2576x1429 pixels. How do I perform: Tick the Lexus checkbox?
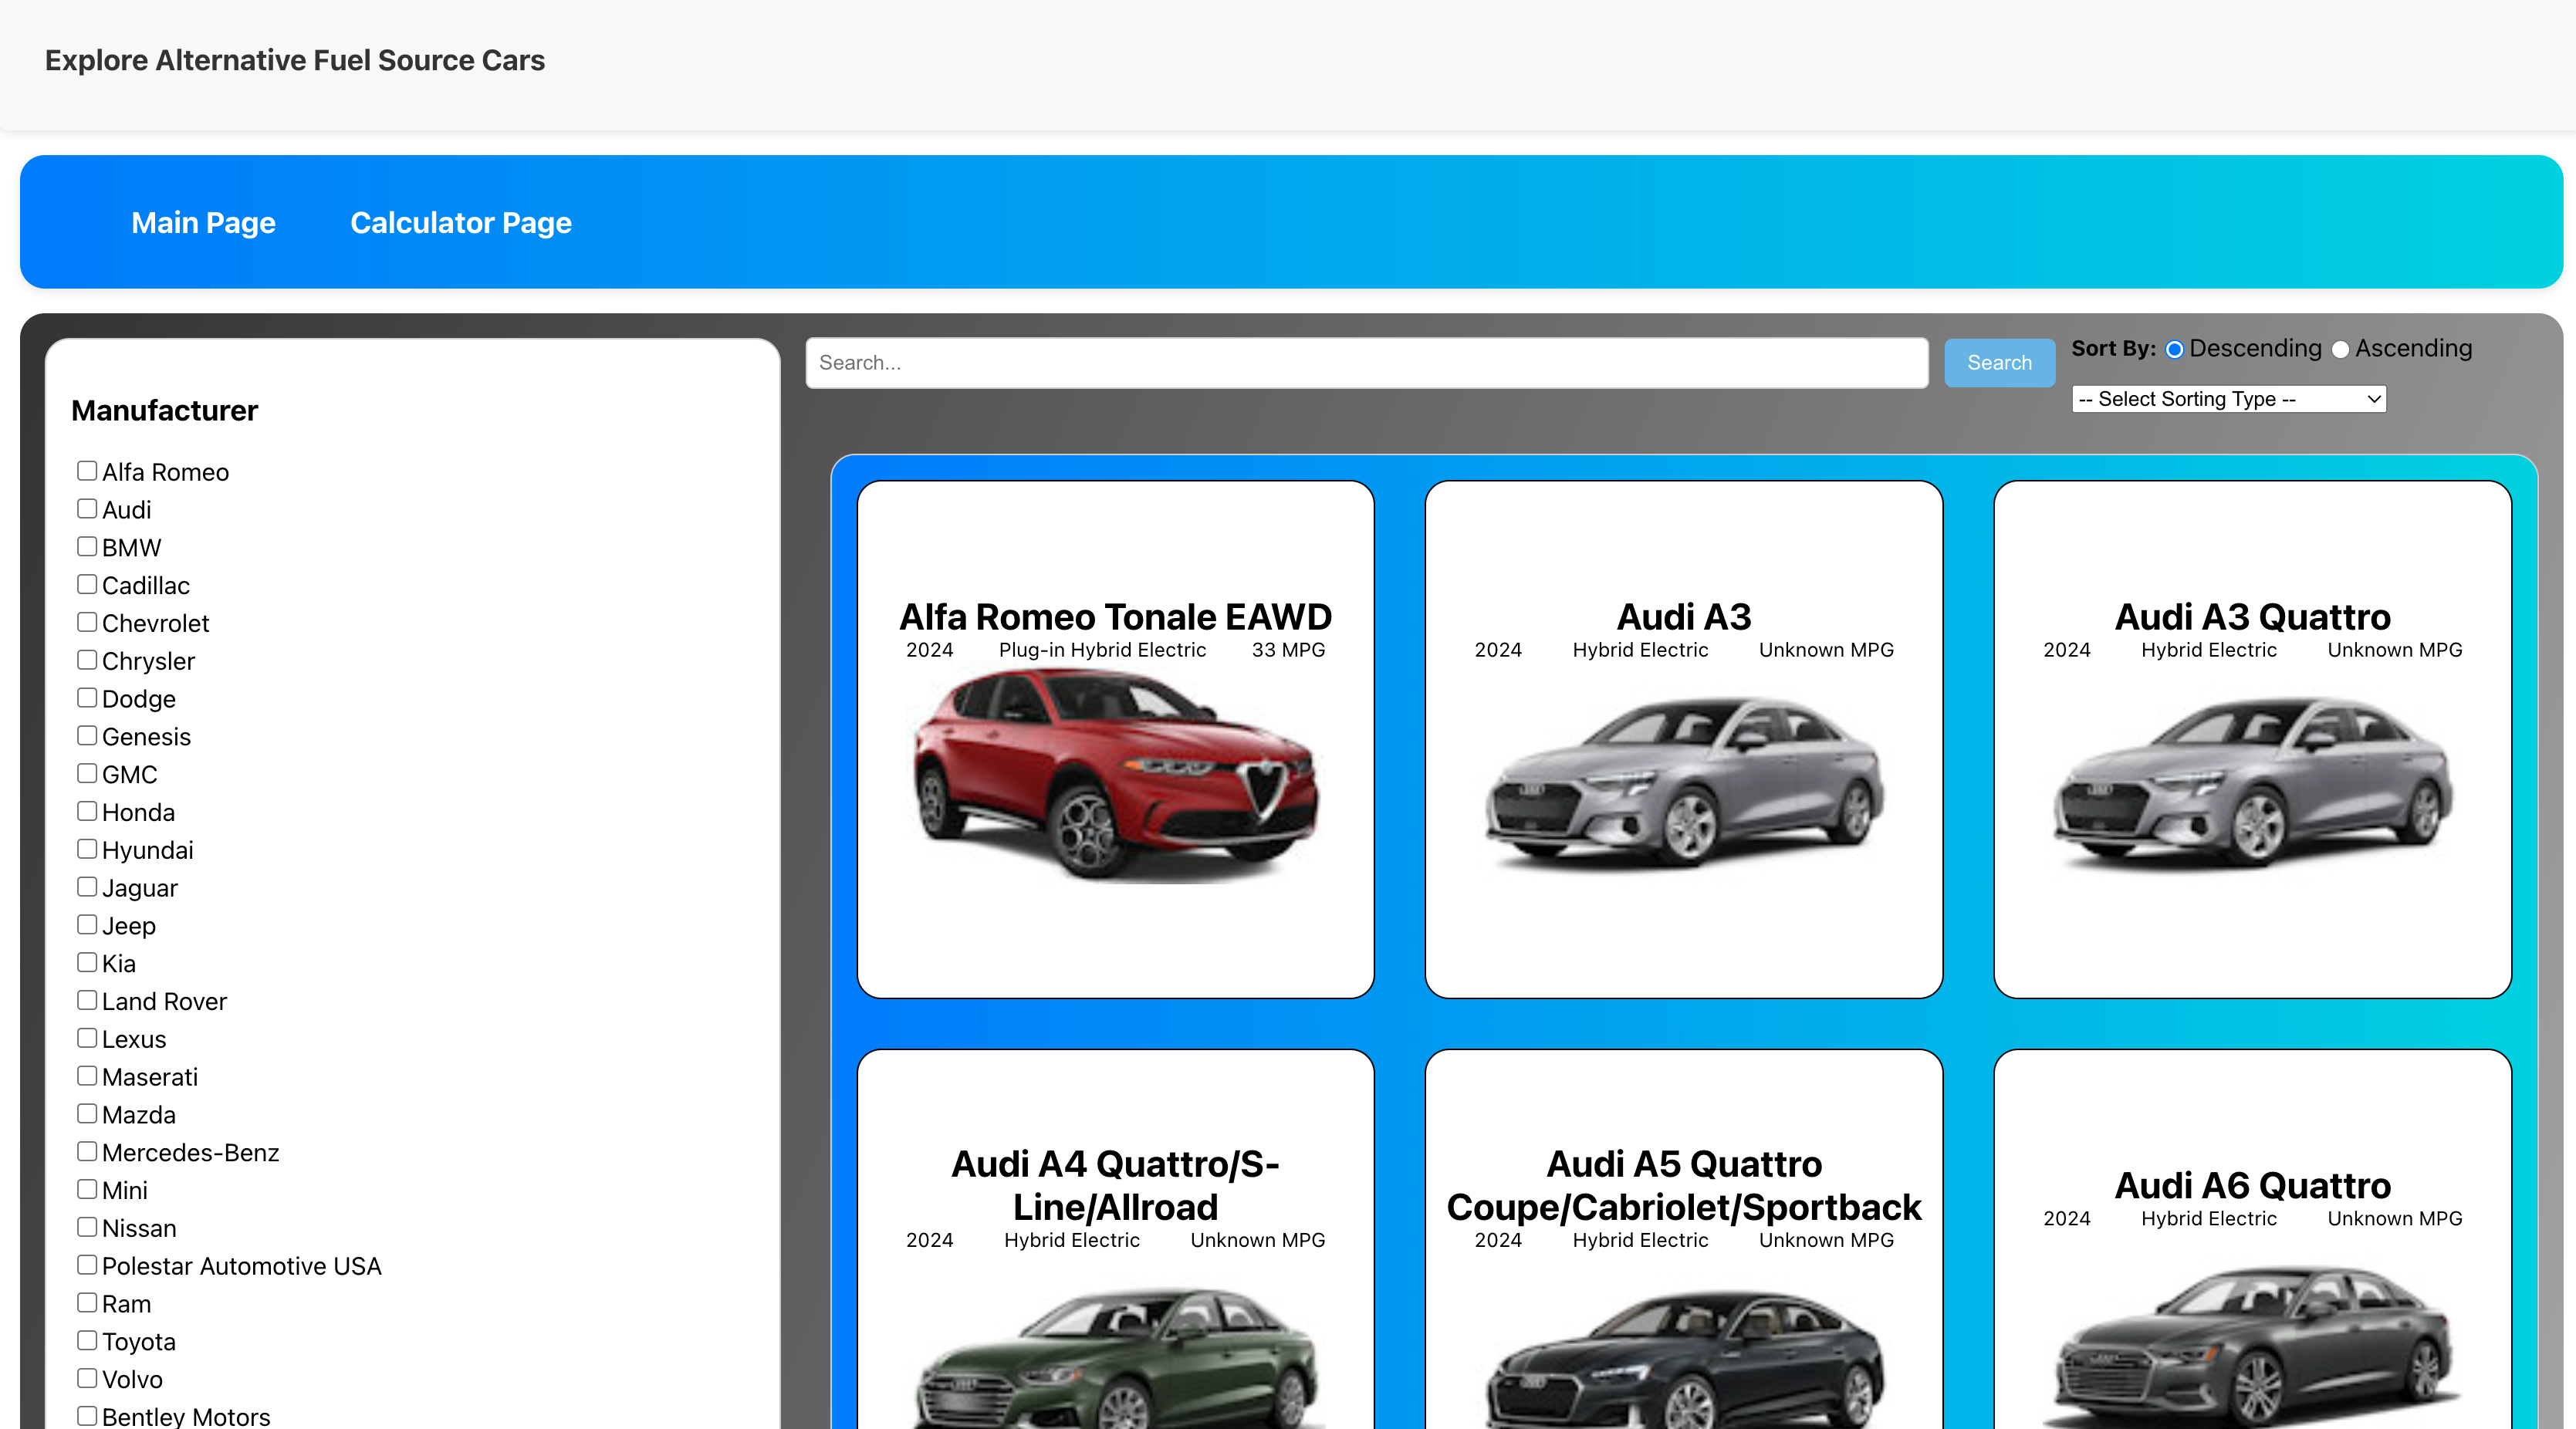pyautogui.click(x=87, y=1038)
